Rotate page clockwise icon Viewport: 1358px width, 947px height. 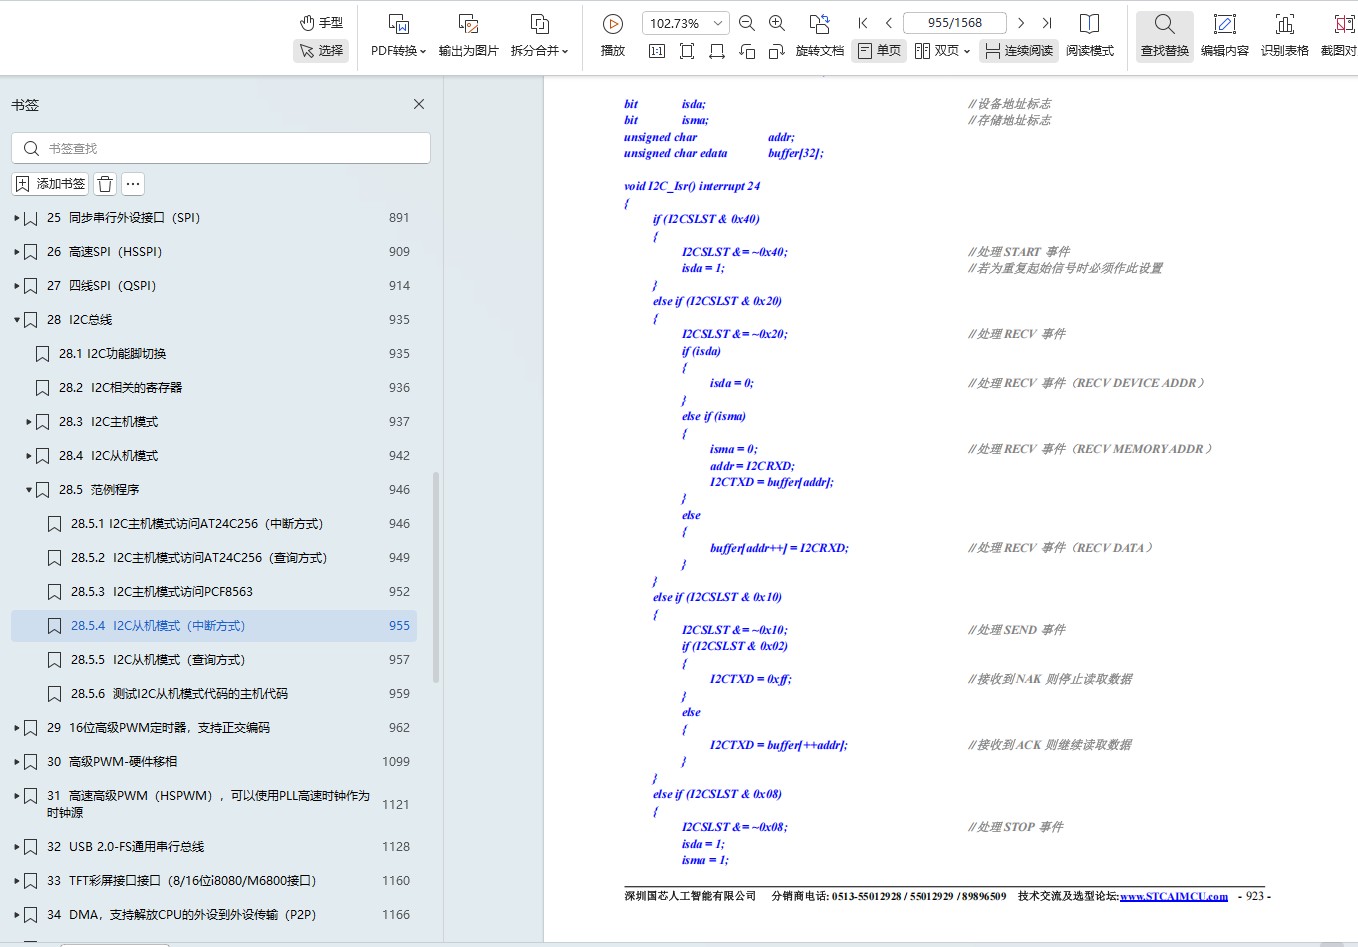777,51
